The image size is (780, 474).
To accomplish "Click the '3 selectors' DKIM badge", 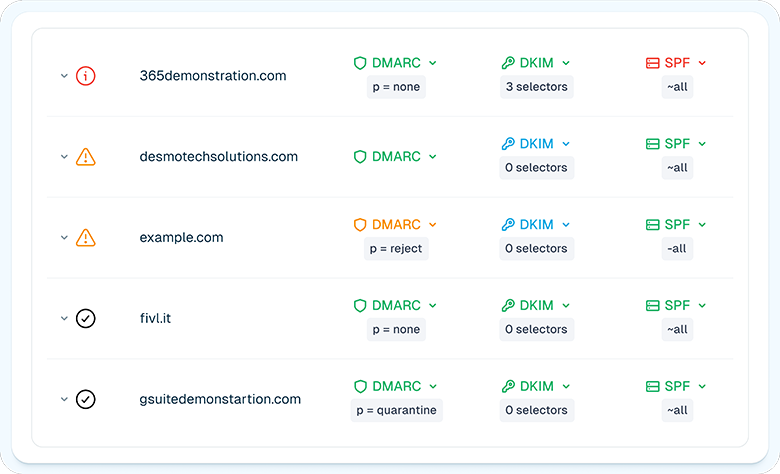I will tap(536, 87).
